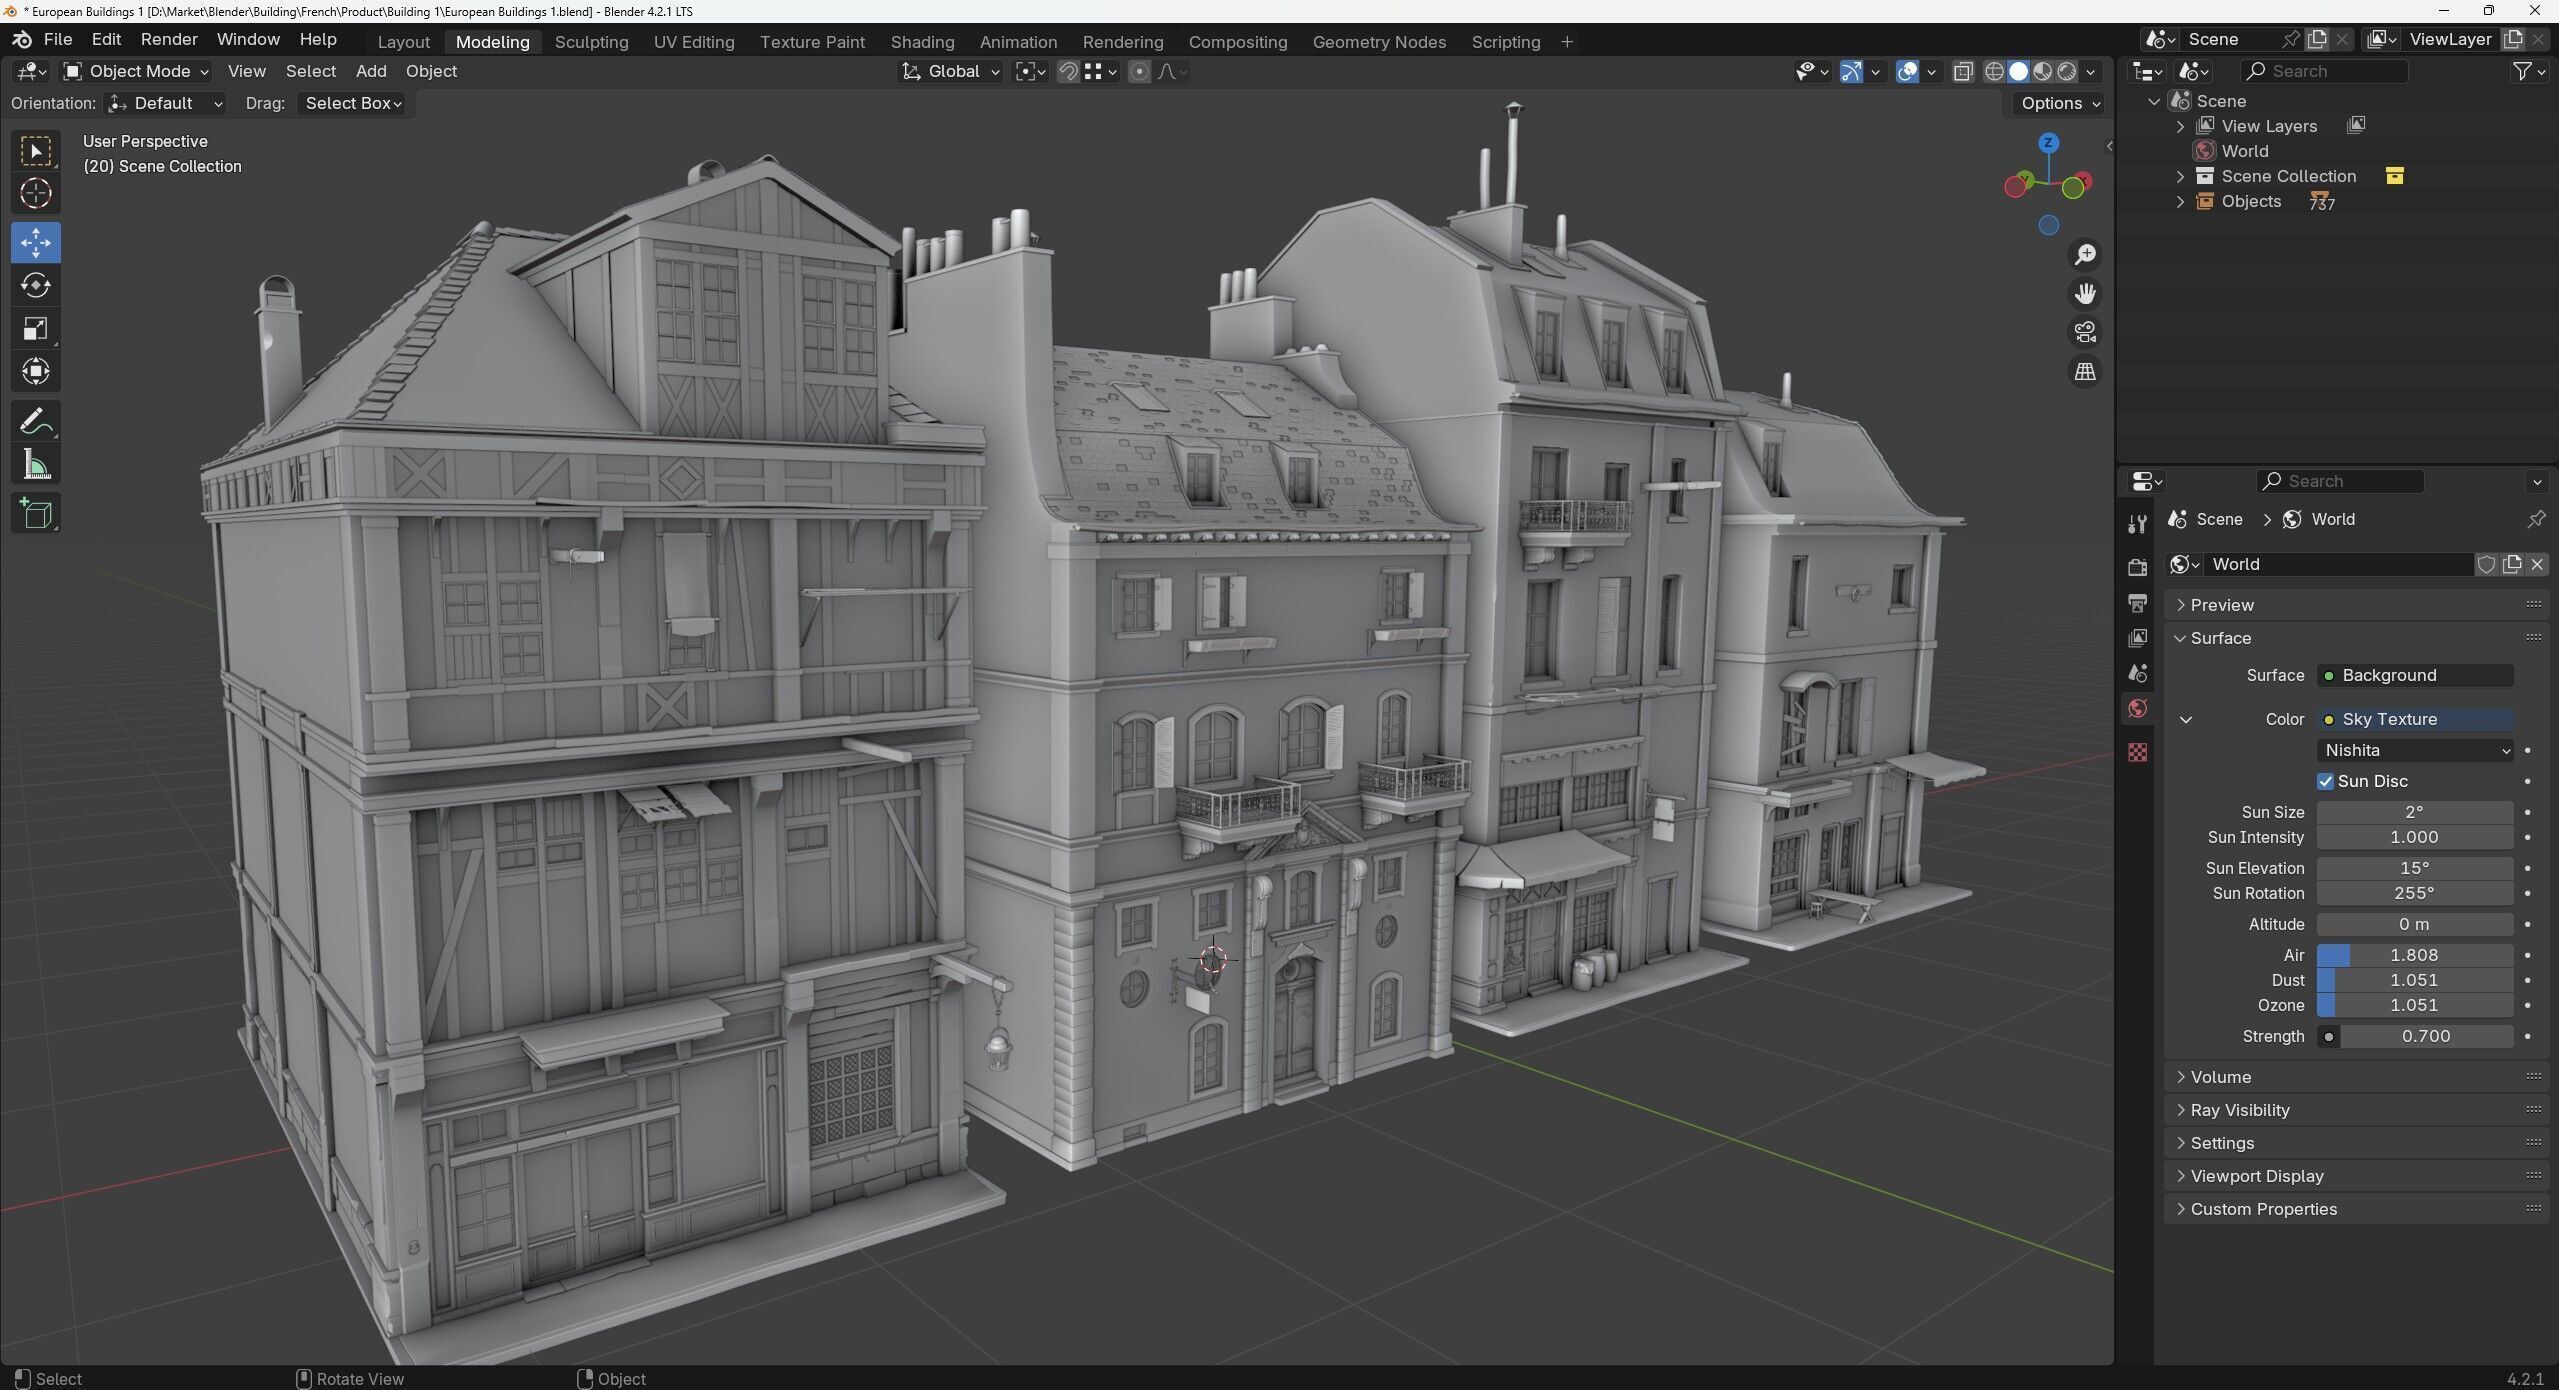Open the View Layer properties tab
Viewport: 2559px width, 1390px height.
[x=2137, y=638]
